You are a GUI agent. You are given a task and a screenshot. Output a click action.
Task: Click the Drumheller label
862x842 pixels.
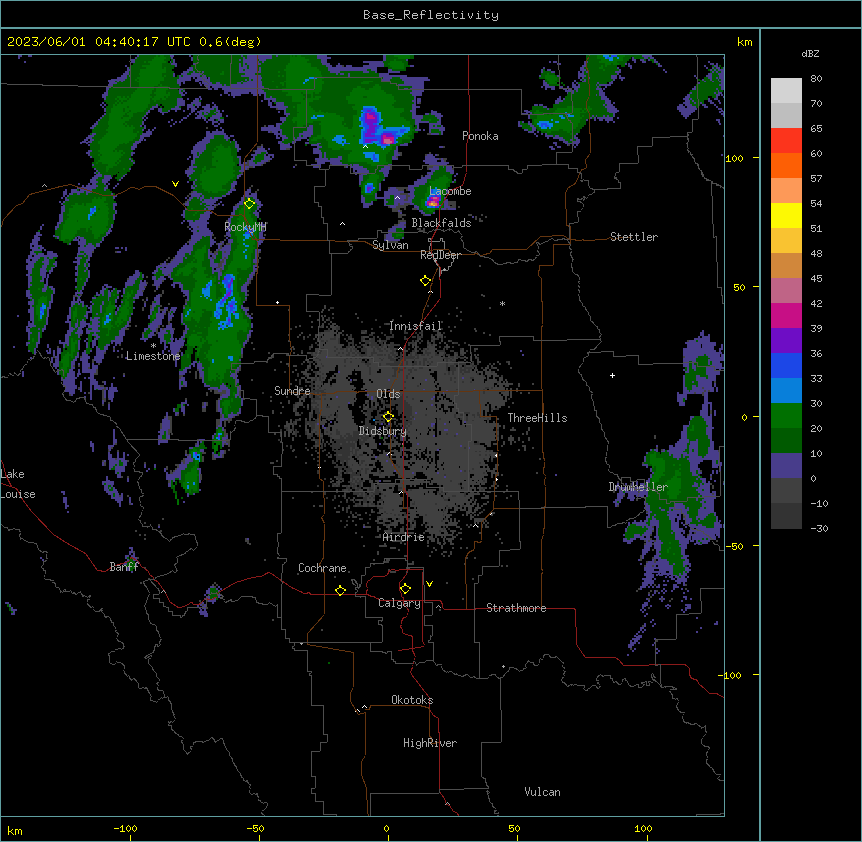[x=638, y=487]
